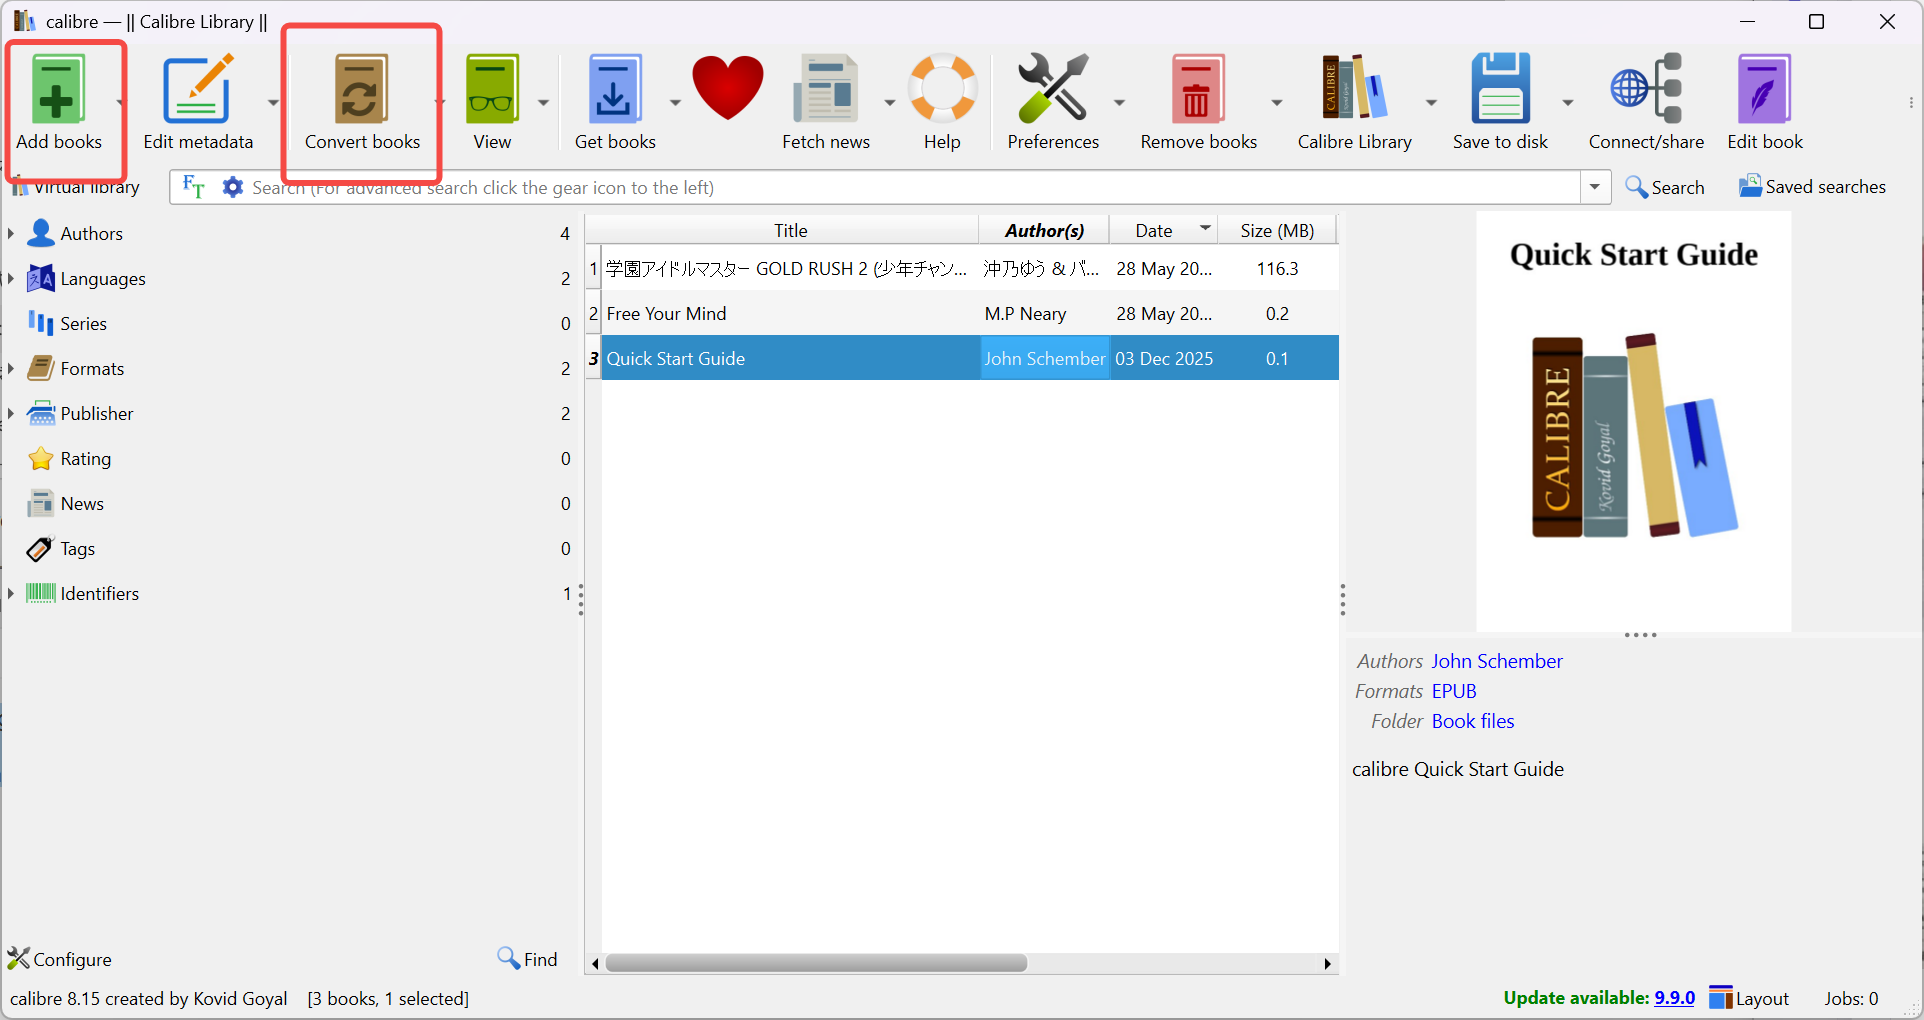
Task: Sort the book list by Title column
Action: click(790, 230)
